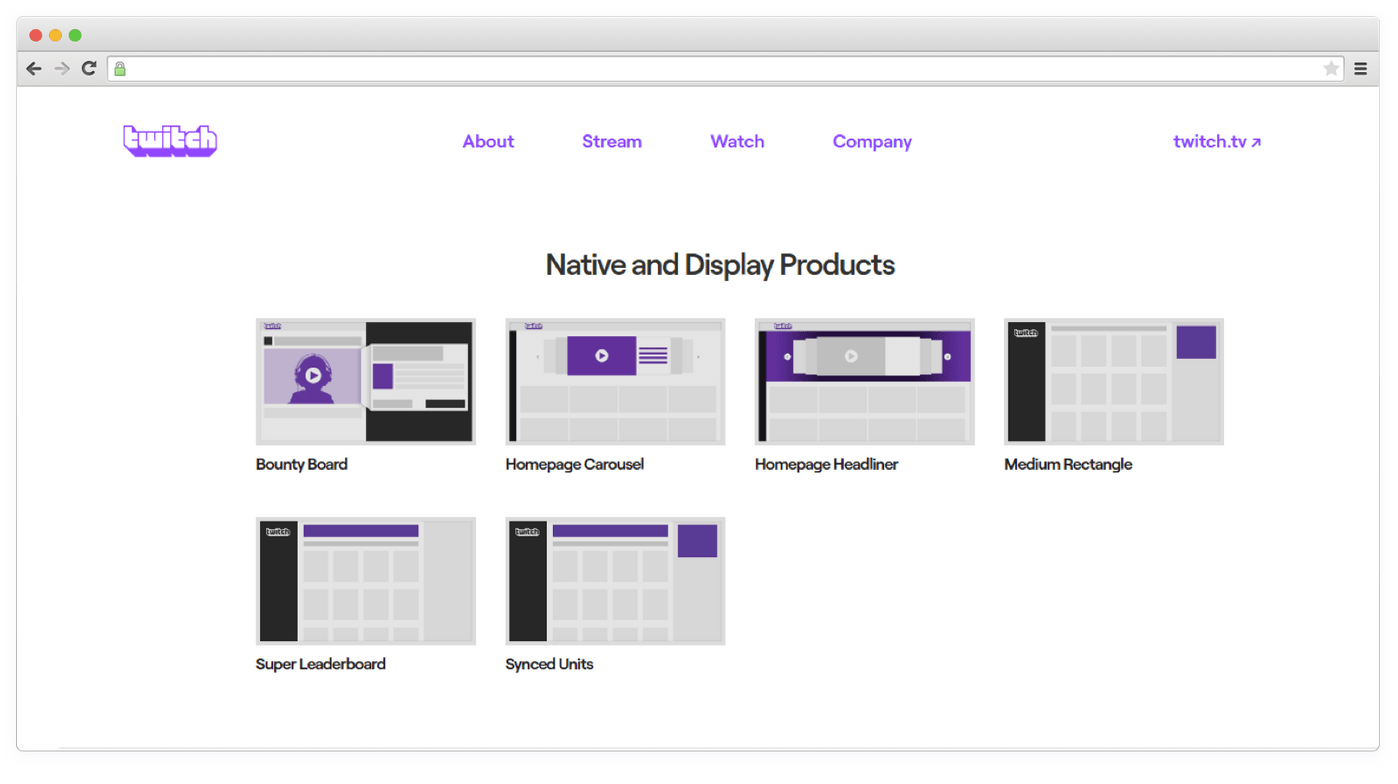
Task: Click the Homepage Carousel label
Action: click(x=575, y=464)
